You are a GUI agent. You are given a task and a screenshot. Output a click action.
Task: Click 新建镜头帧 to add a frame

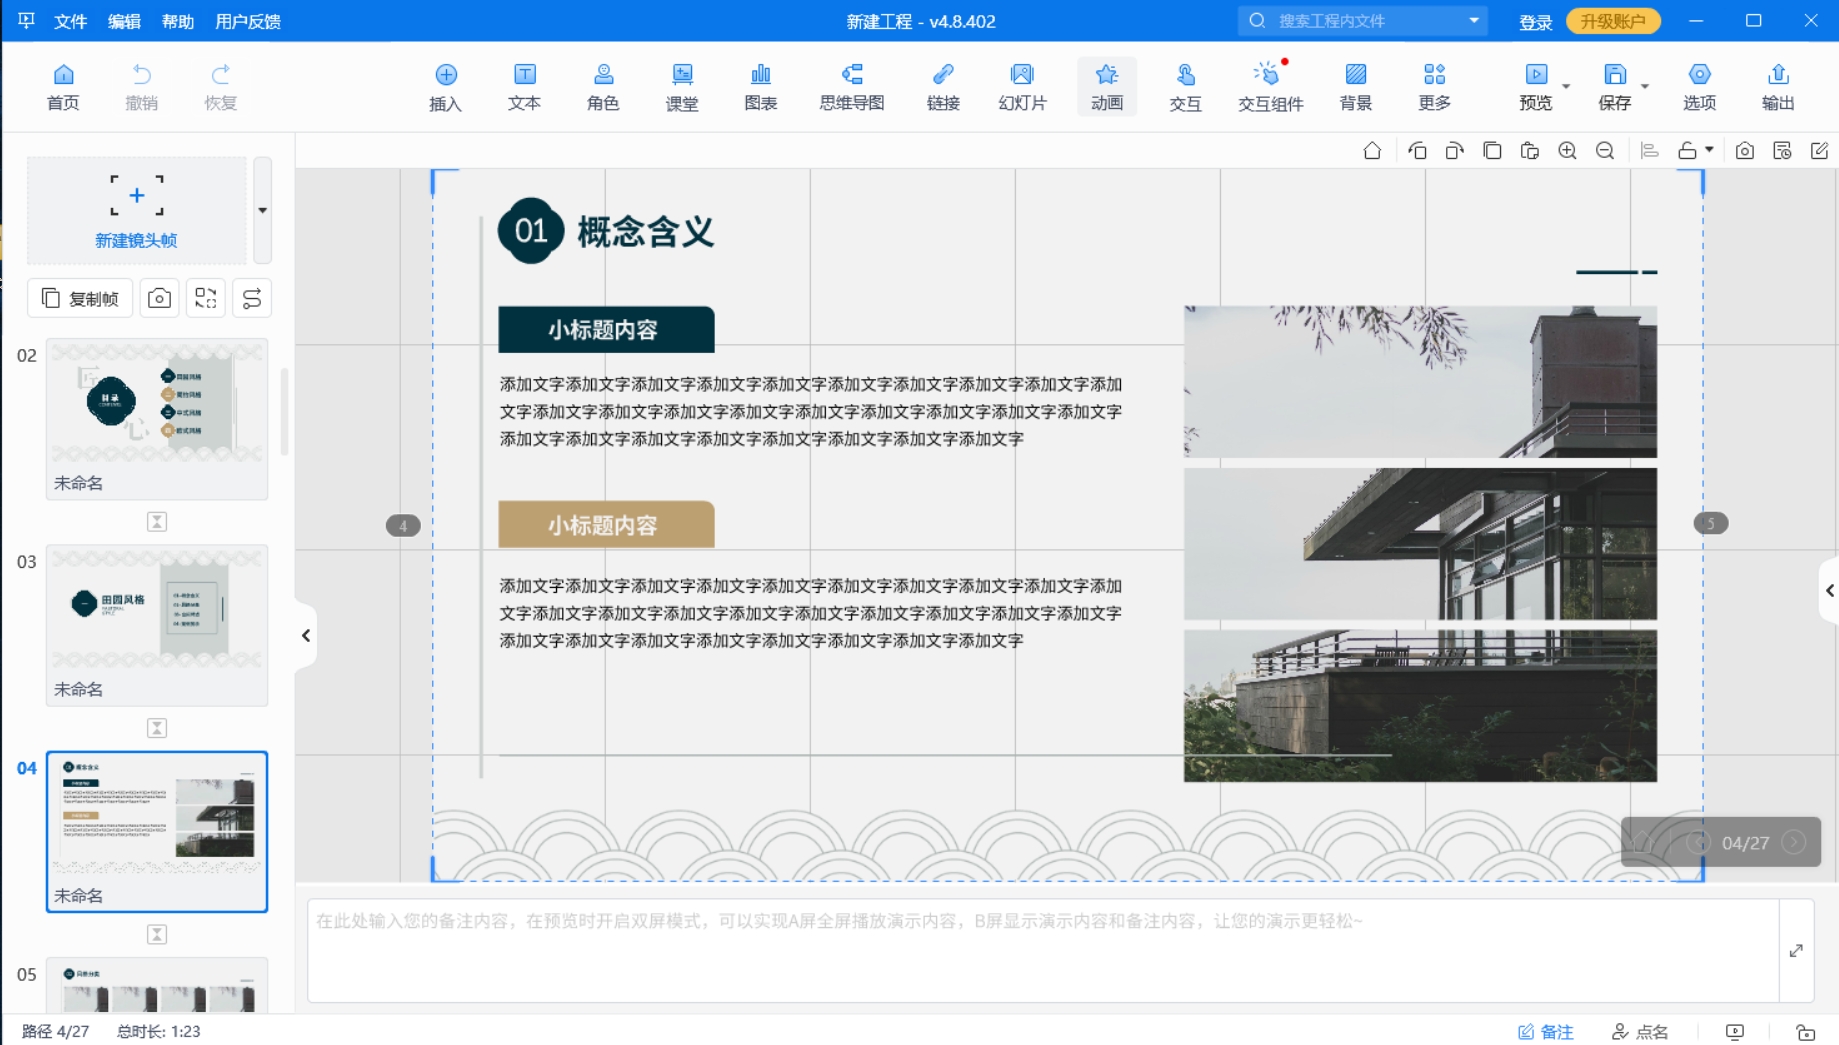coord(136,210)
